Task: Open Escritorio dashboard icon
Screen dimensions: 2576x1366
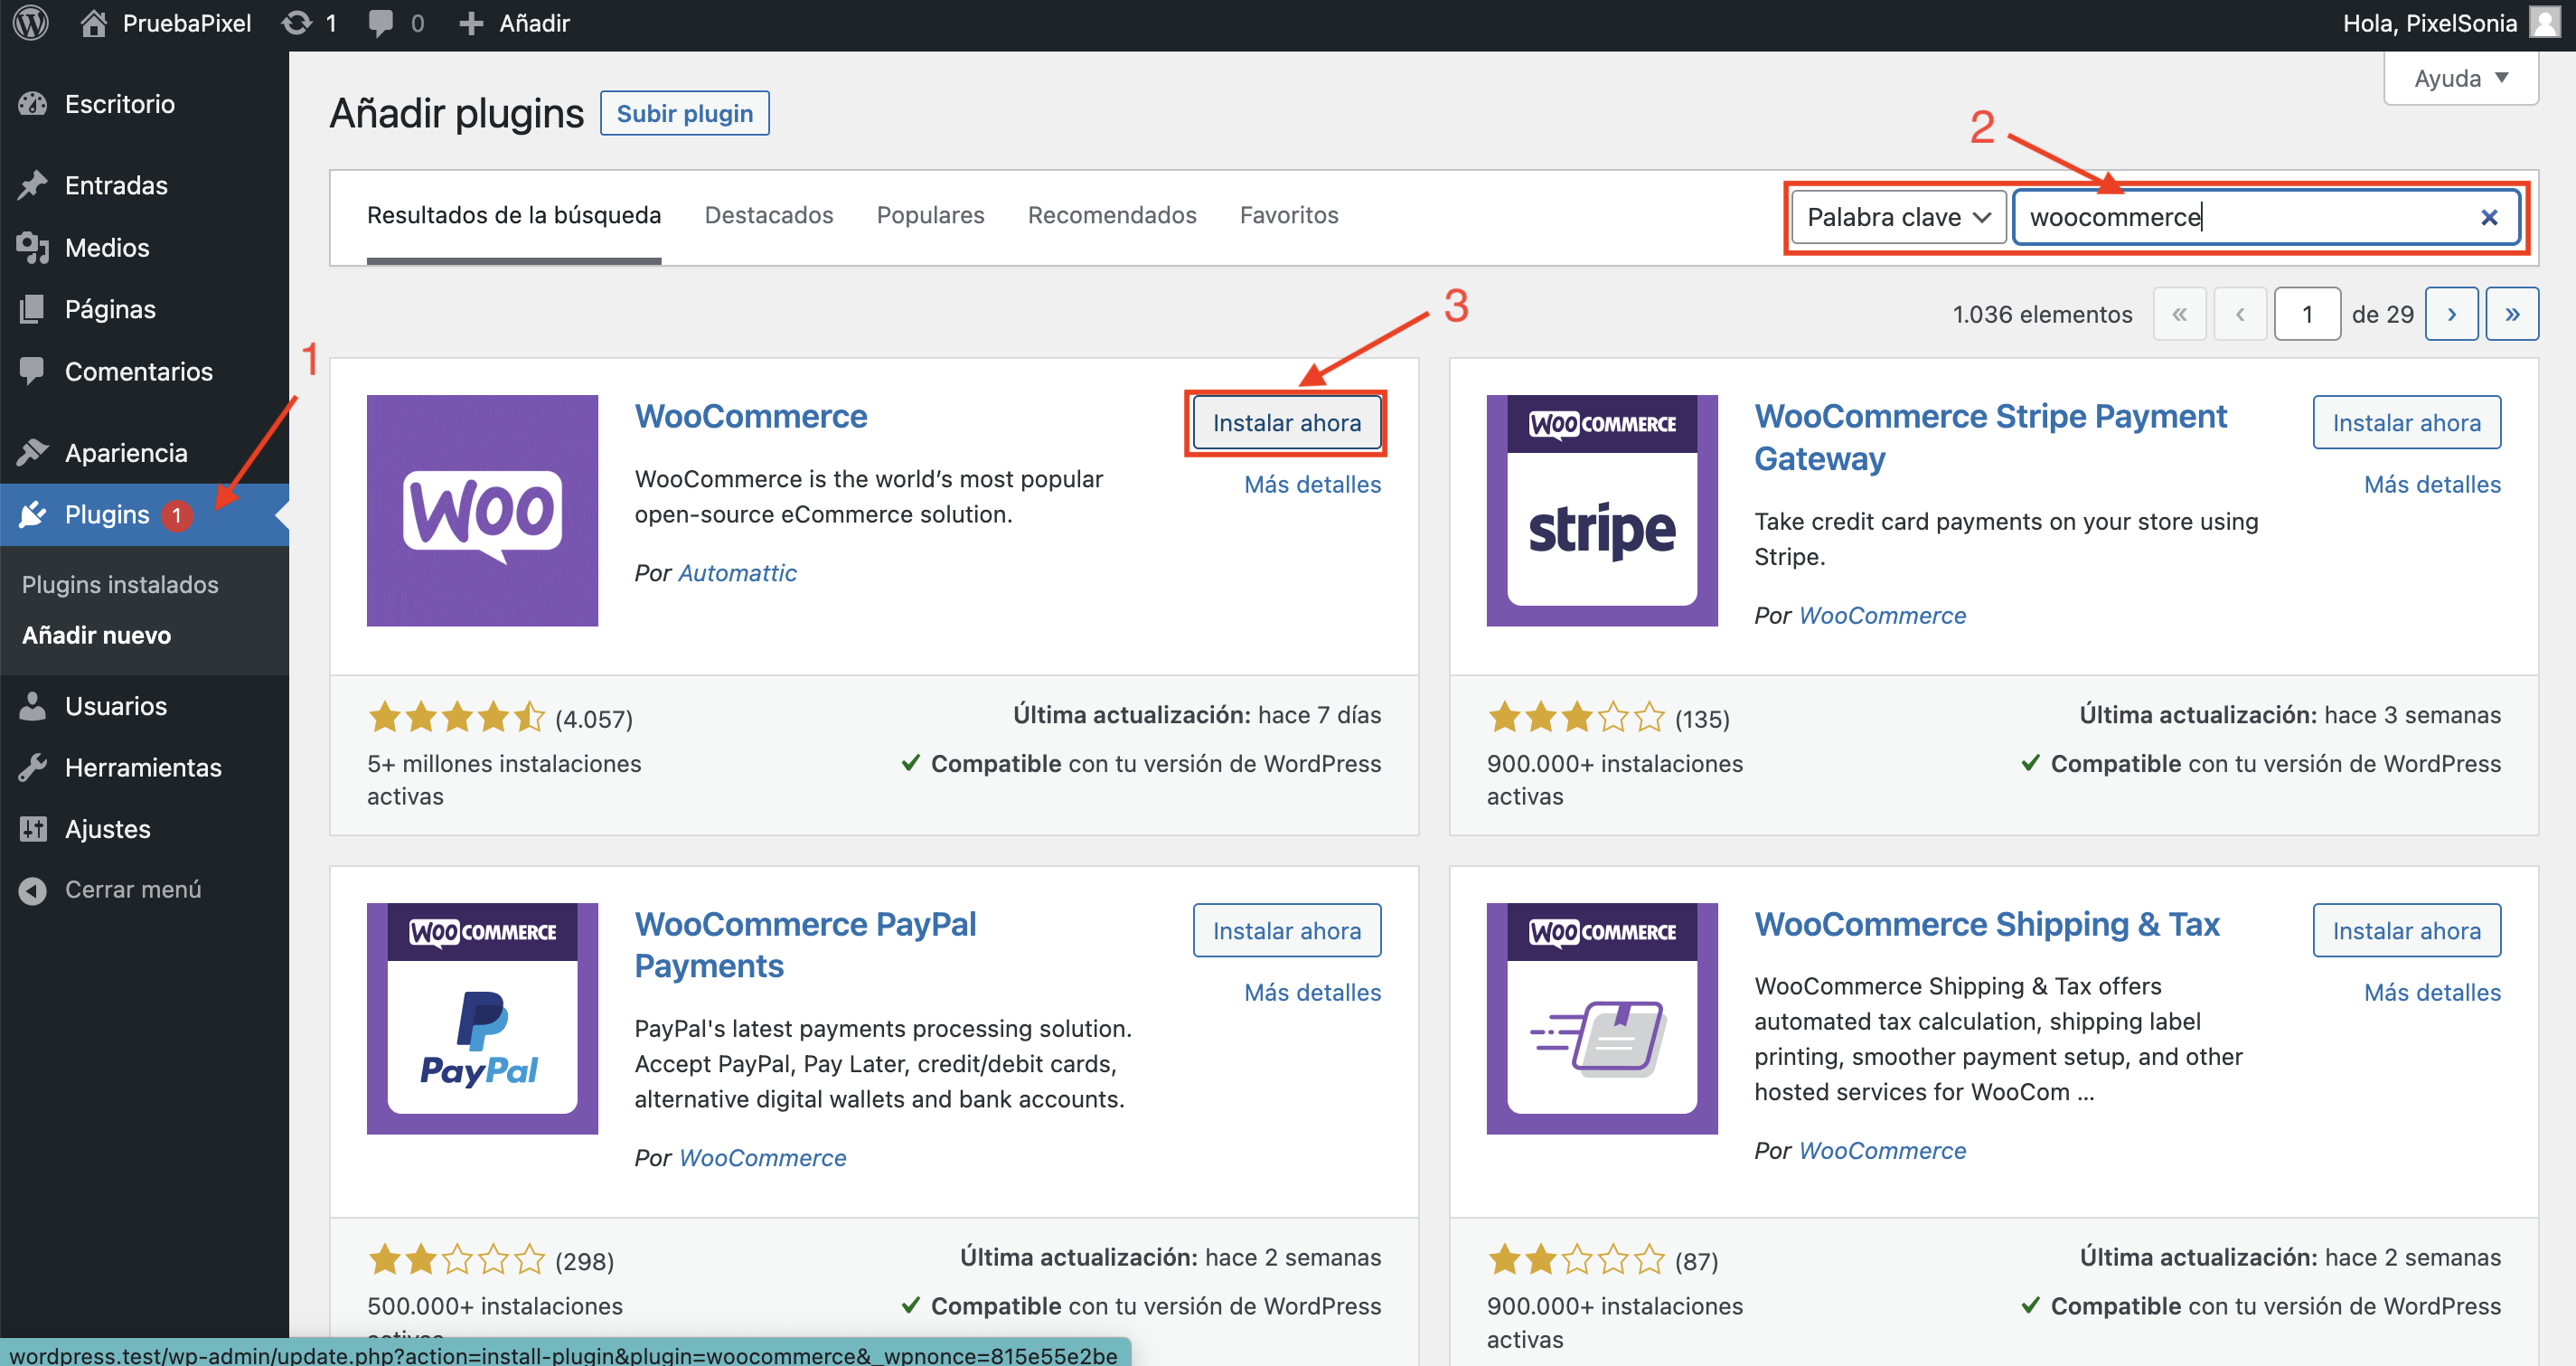Action: click(x=33, y=104)
